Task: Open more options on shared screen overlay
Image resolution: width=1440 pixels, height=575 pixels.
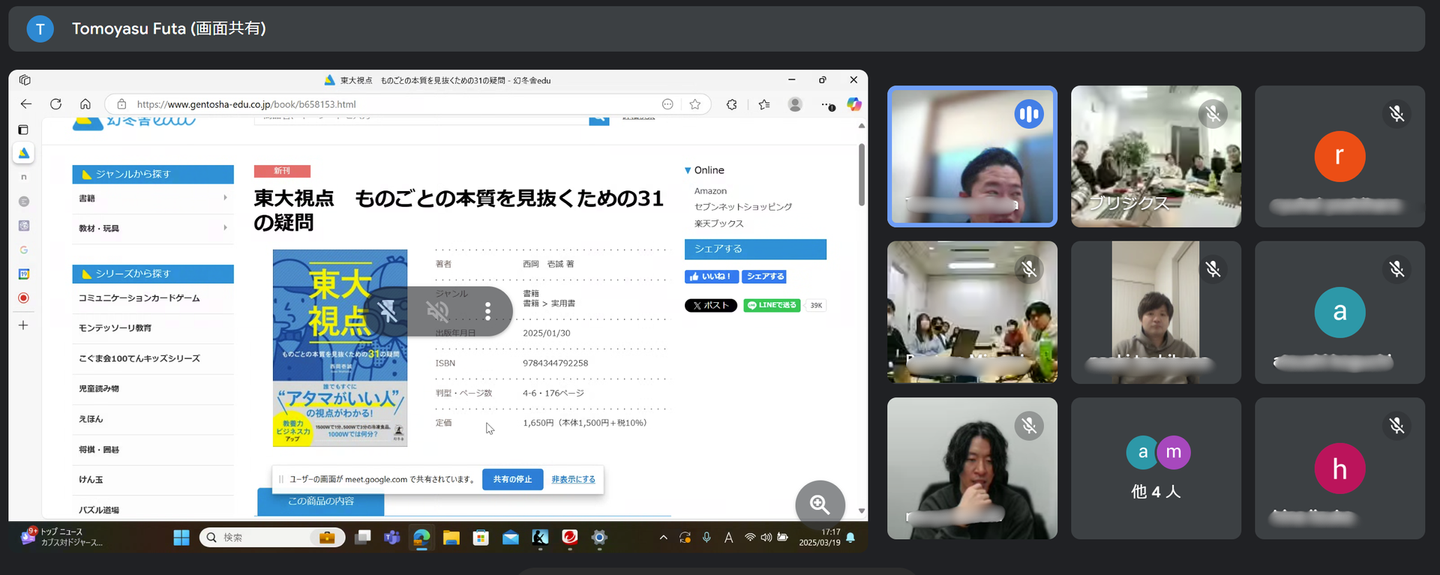Action: [488, 311]
